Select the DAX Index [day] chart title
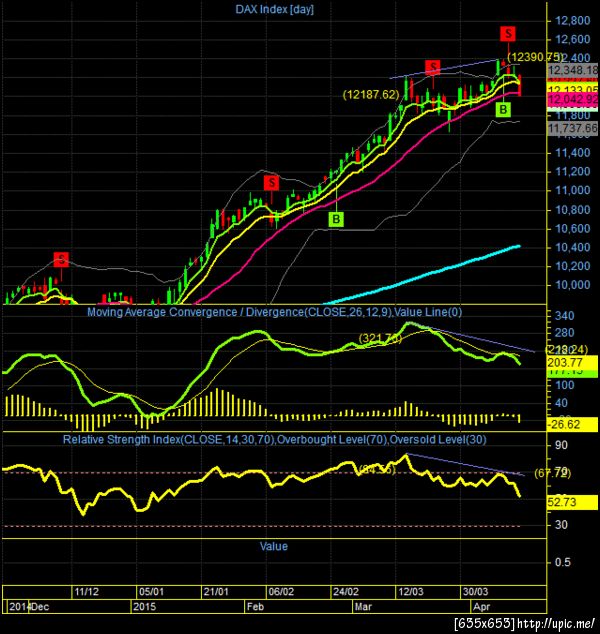This screenshot has height=634, width=600. pyautogui.click(x=275, y=9)
